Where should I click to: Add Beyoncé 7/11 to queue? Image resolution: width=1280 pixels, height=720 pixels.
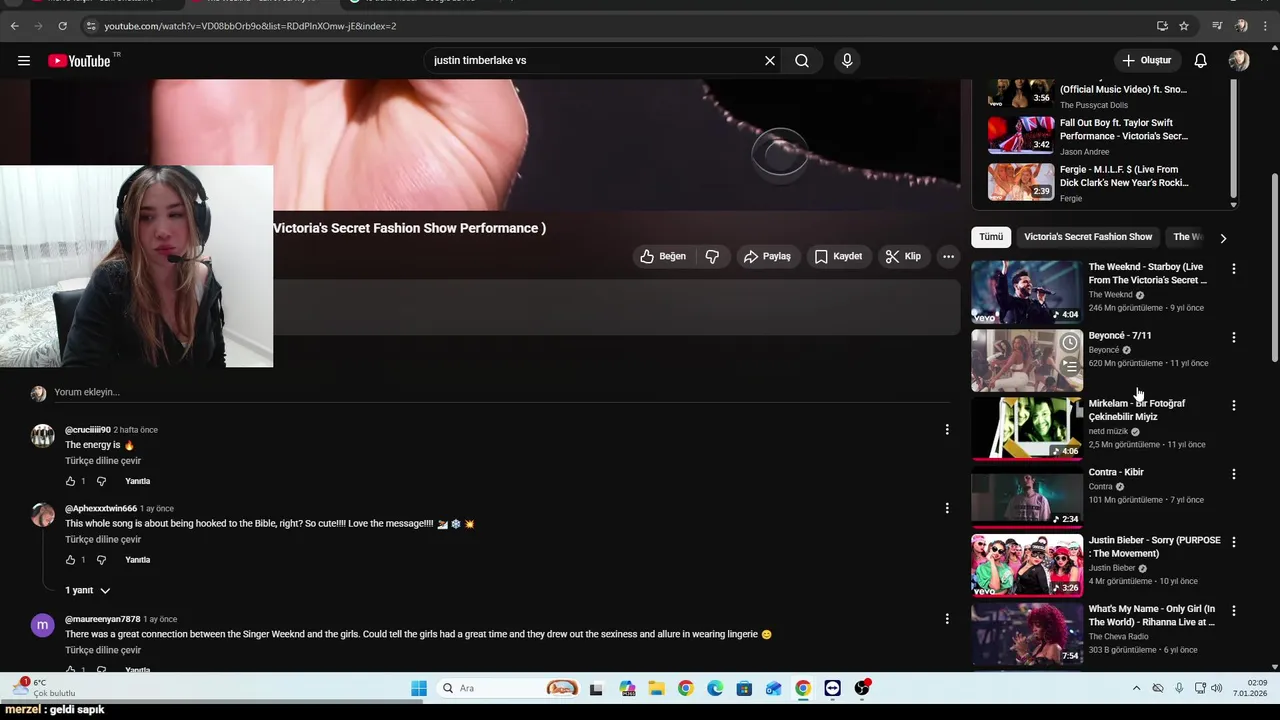[1070, 367]
